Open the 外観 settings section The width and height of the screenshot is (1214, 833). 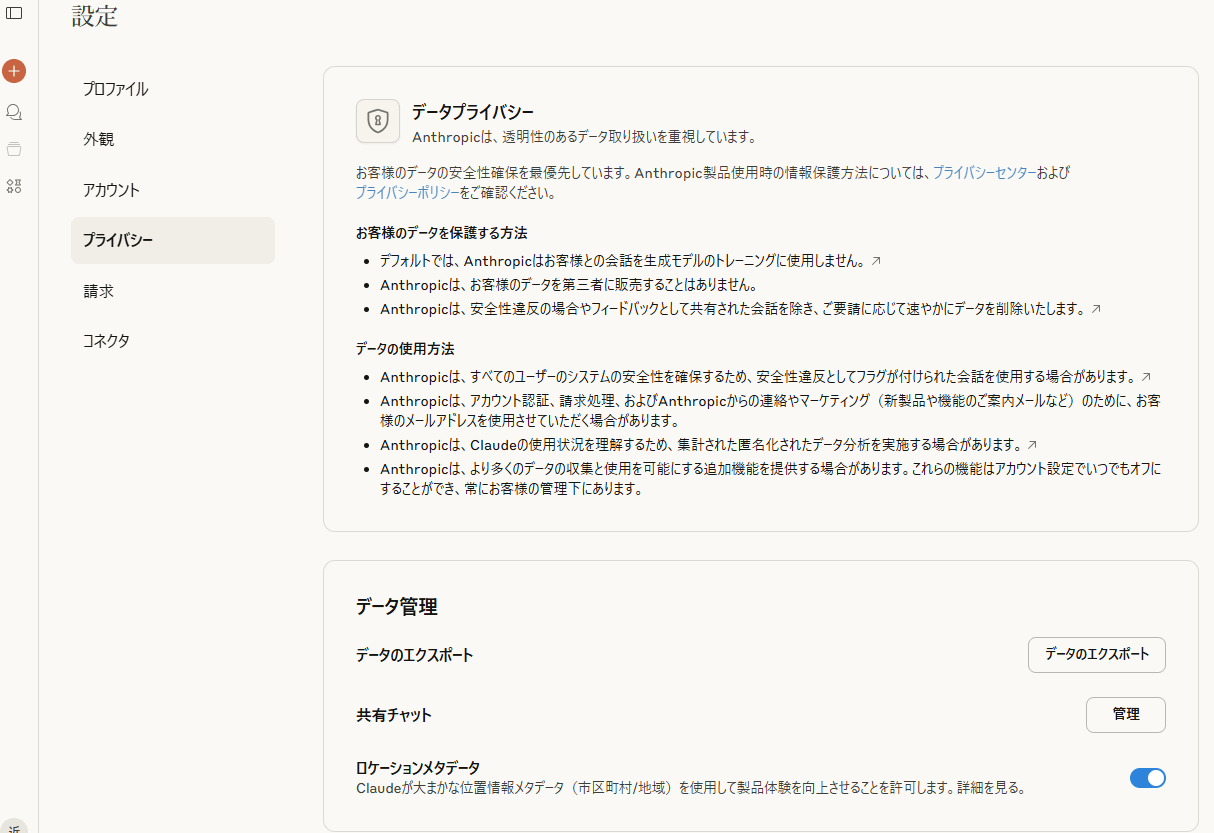[173, 139]
